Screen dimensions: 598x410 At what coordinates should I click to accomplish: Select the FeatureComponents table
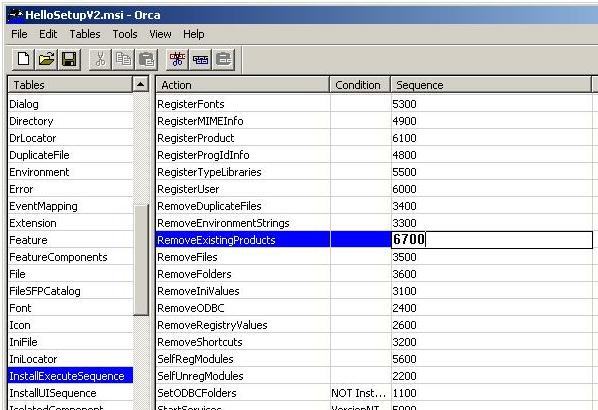70,257
